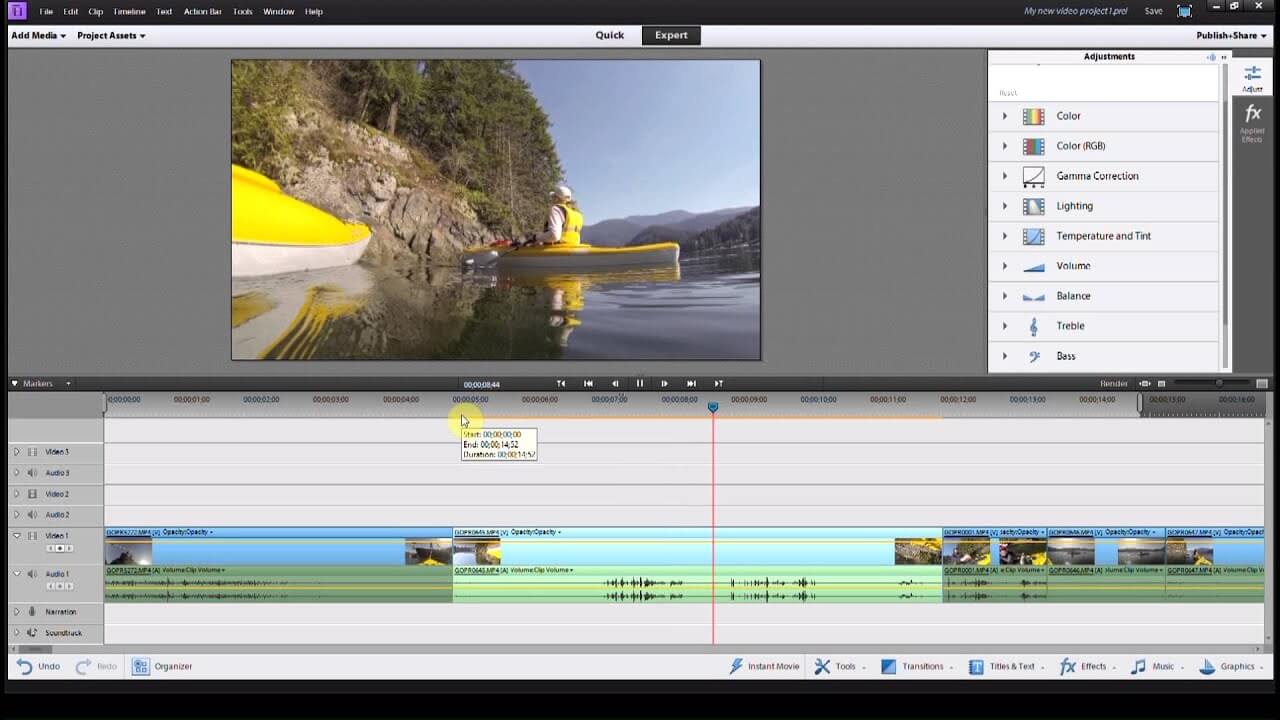The width and height of the screenshot is (1280, 720).
Task: Open the Publish+Share dropdown
Action: [1230, 36]
